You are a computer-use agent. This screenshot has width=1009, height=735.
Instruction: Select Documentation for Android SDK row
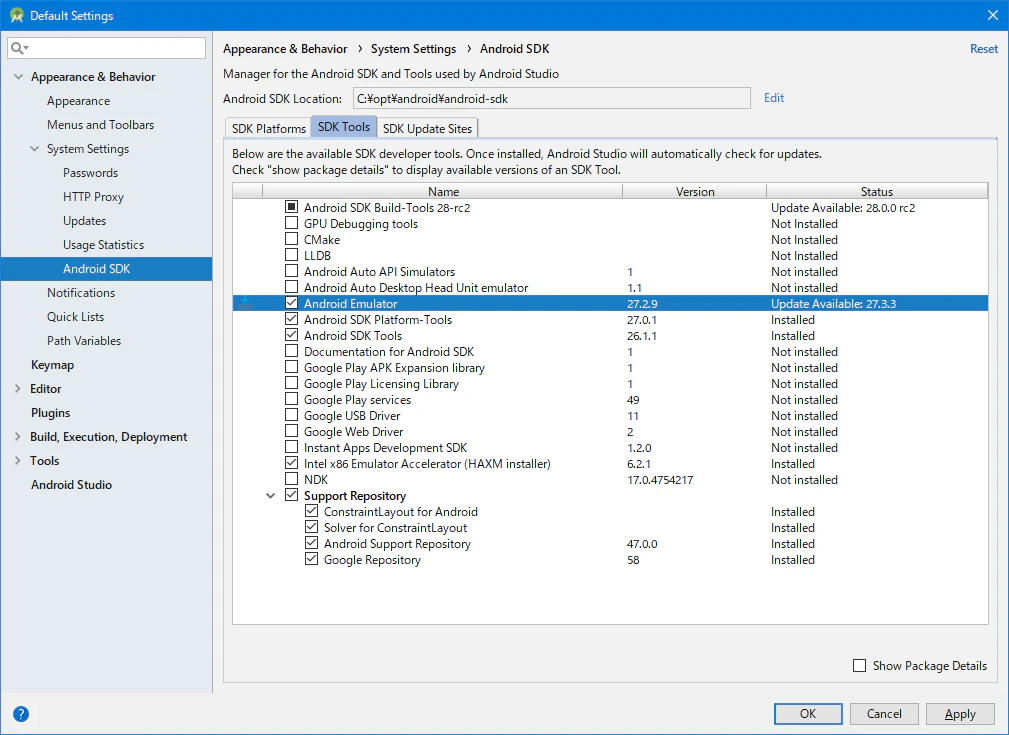point(610,351)
